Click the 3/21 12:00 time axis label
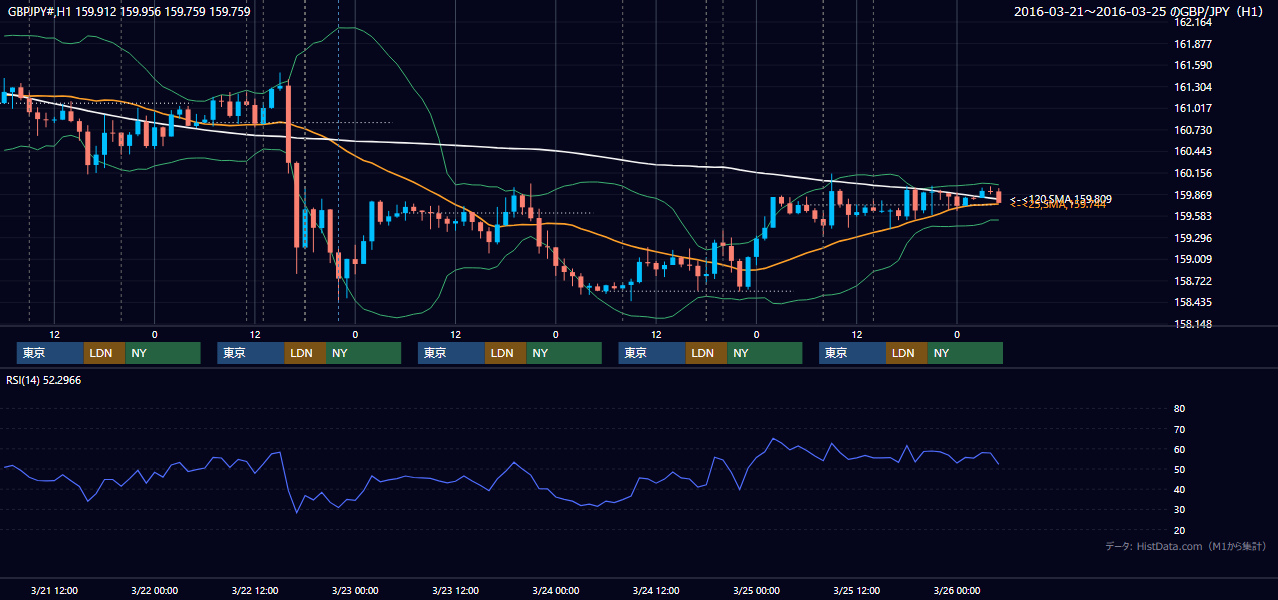The width and height of the screenshot is (1278, 600). (54, 590)
